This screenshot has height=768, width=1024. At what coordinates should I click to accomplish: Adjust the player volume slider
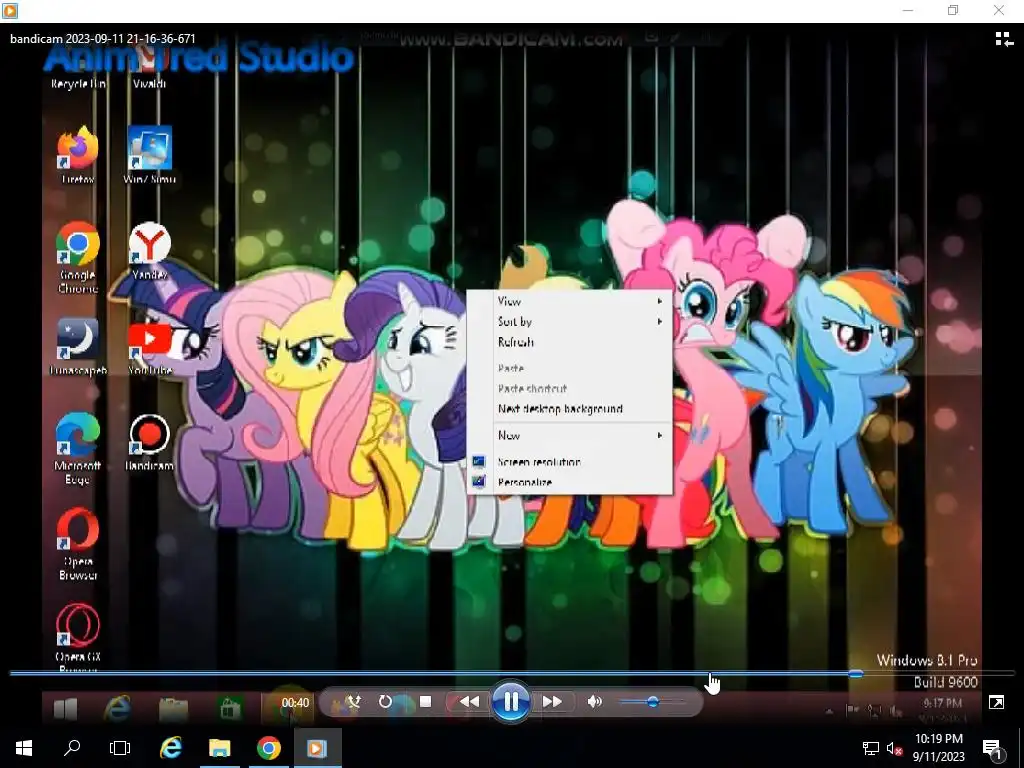coord(652,702)
